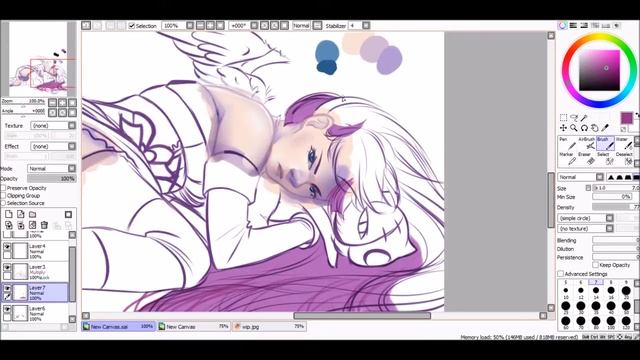640x360 pixels.
Task: Choose the Deselect brush tool
Action: [624, 159]
